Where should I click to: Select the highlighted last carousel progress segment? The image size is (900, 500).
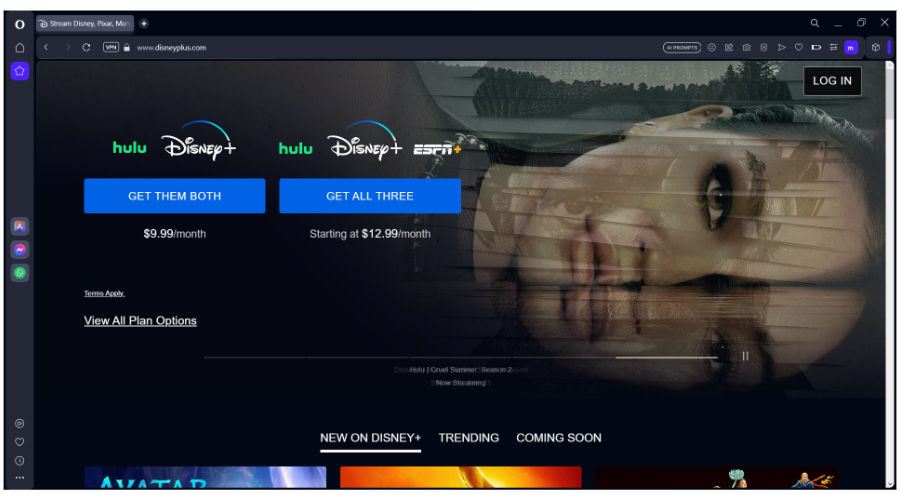point(666,357)
